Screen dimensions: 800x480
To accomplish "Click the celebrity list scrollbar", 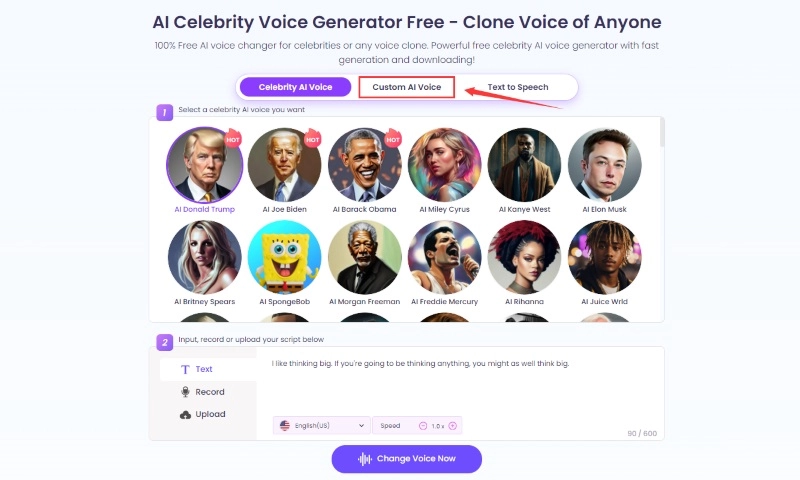I will [662, 133].
